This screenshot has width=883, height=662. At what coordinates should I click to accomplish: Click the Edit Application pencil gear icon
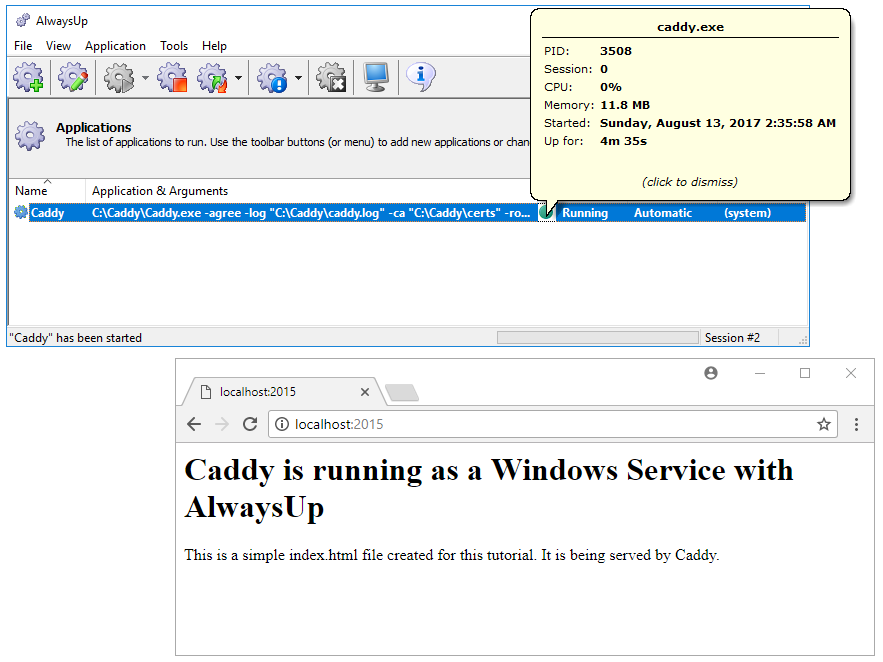[73, 78]
